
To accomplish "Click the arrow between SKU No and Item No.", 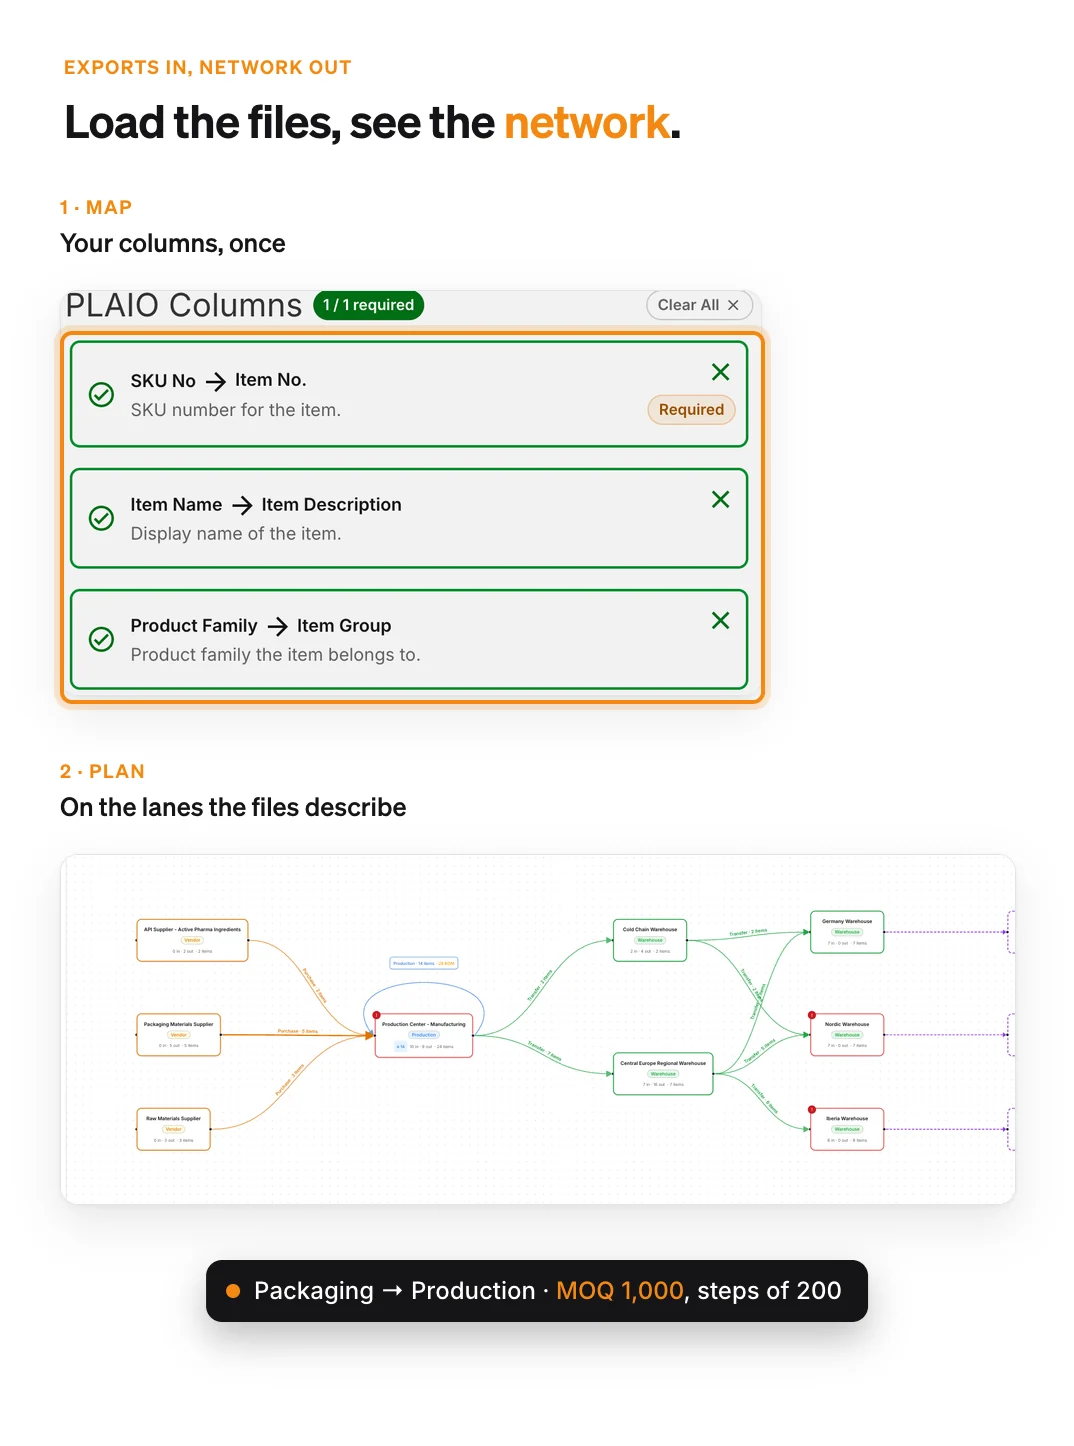I will [x=216, y=381].
